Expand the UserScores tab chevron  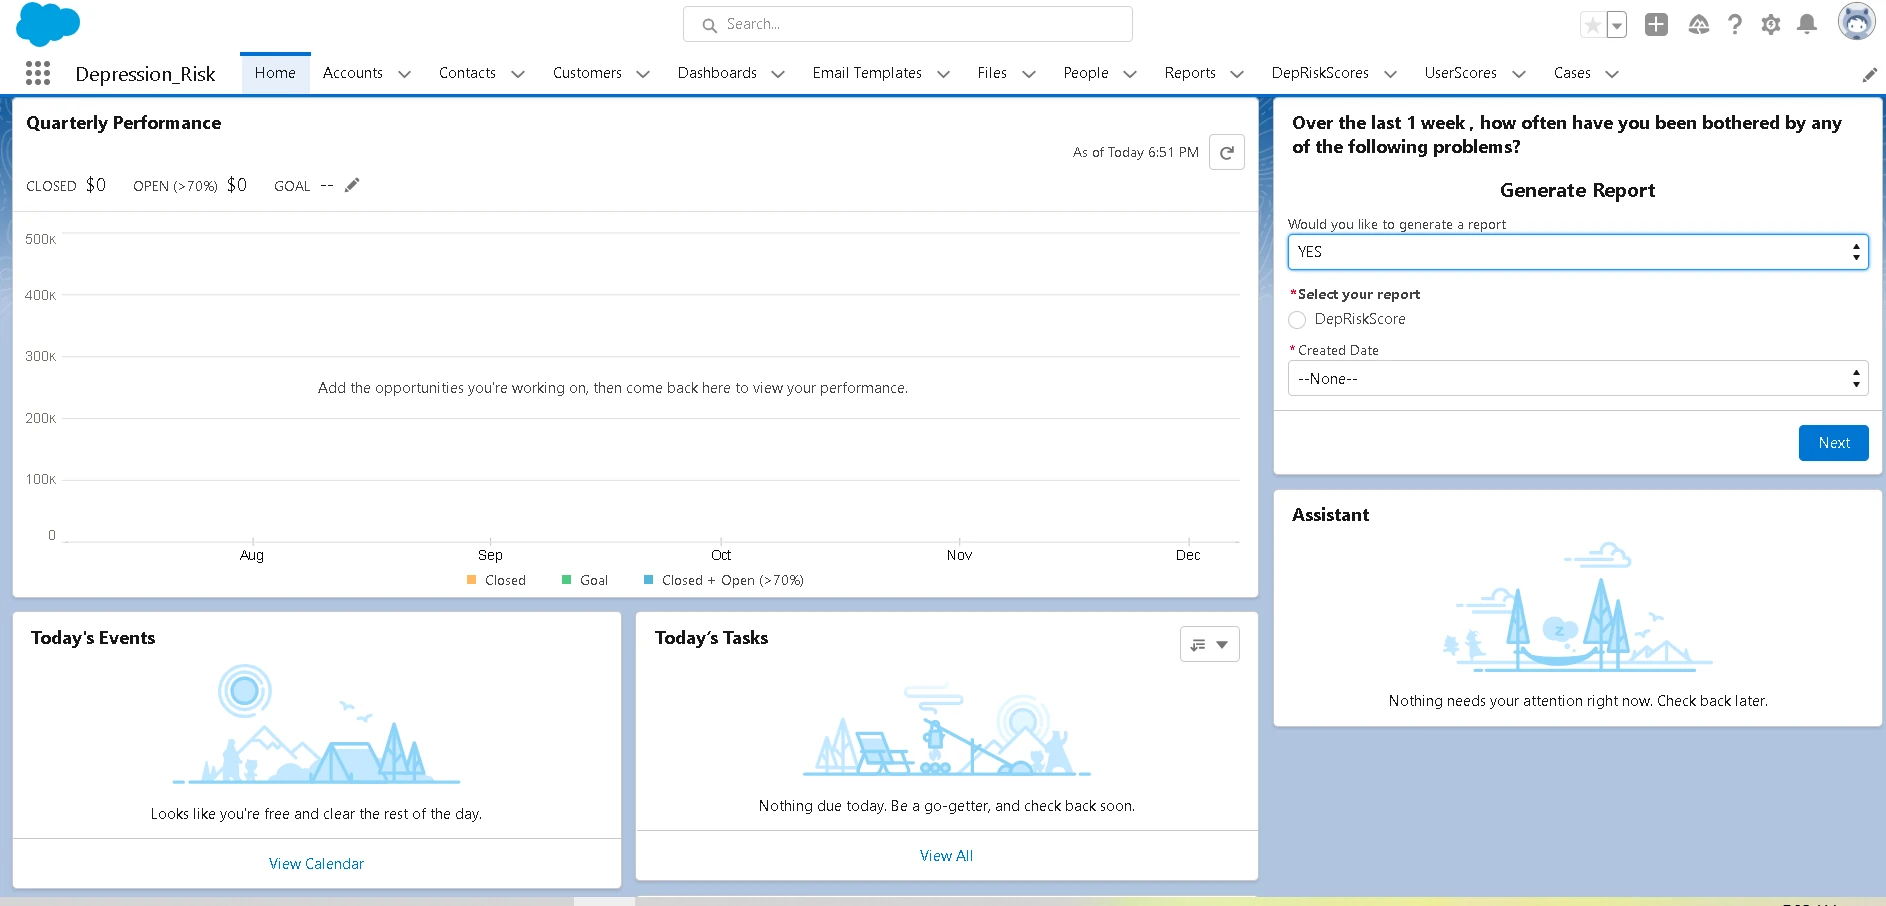click(x=1519, y=74)
